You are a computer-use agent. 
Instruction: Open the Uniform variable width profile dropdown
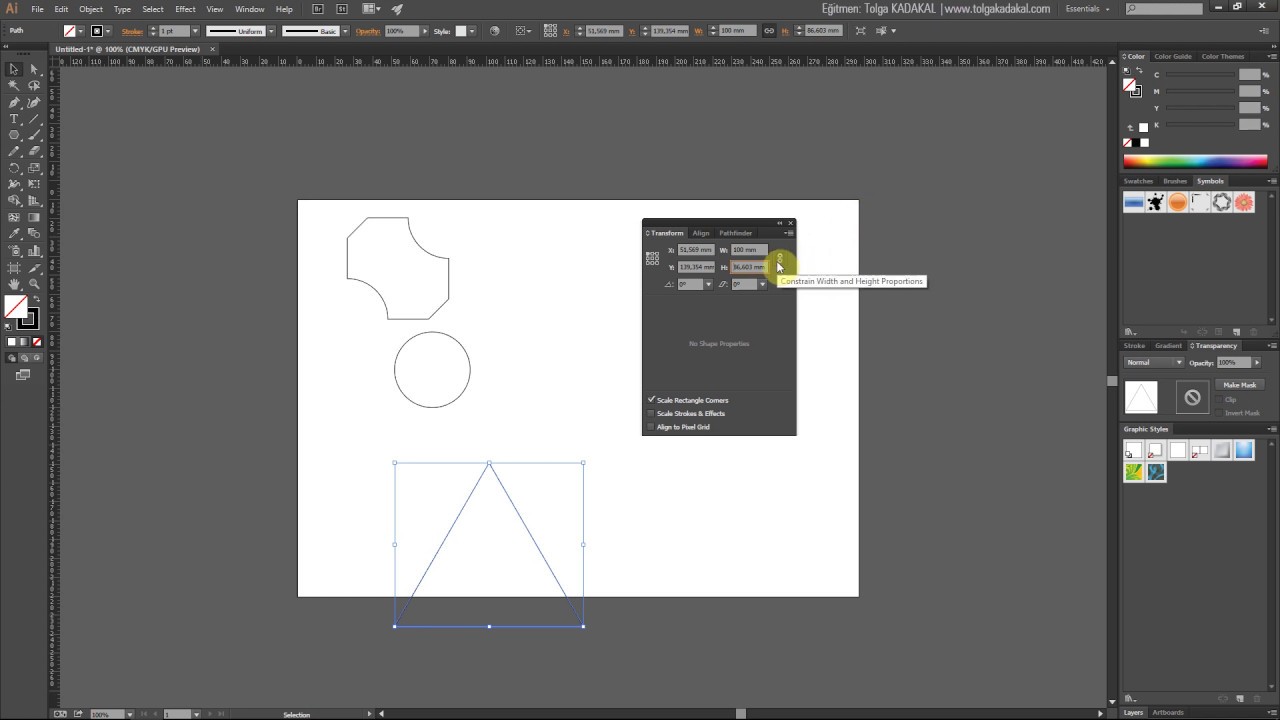(271, 30)
